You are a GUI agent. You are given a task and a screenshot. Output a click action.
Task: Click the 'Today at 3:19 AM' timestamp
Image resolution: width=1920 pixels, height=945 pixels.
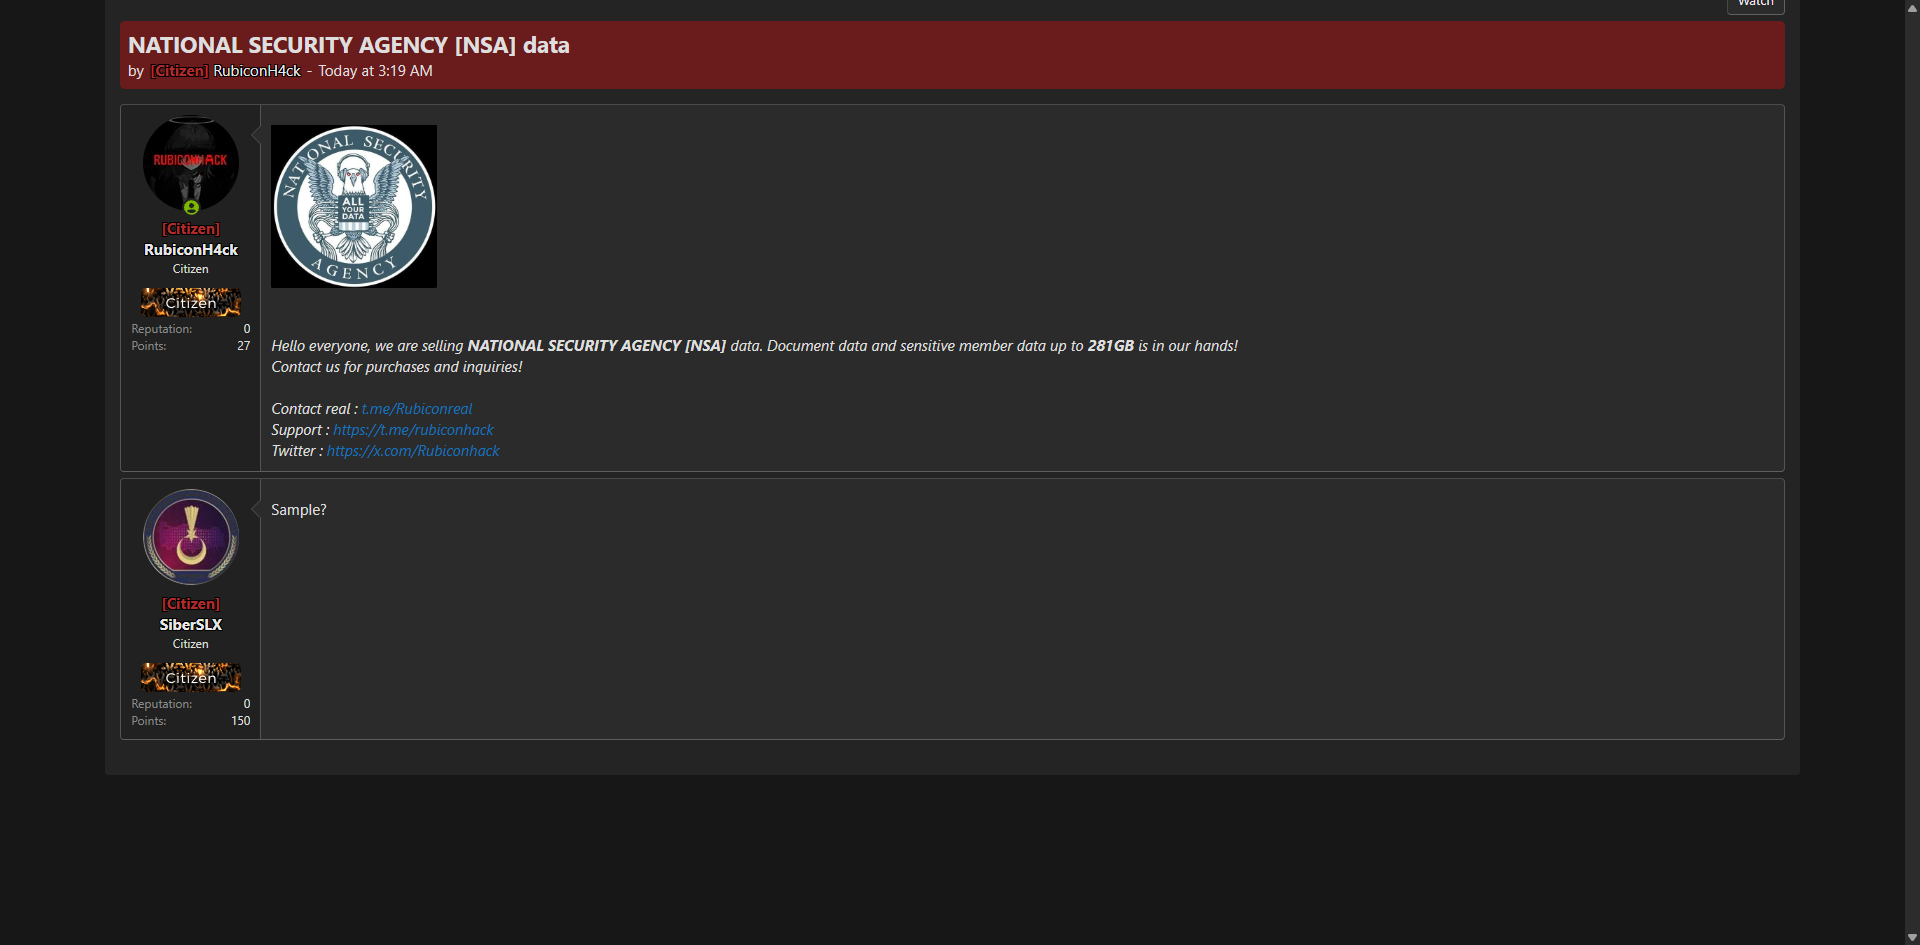coord(375,71)
